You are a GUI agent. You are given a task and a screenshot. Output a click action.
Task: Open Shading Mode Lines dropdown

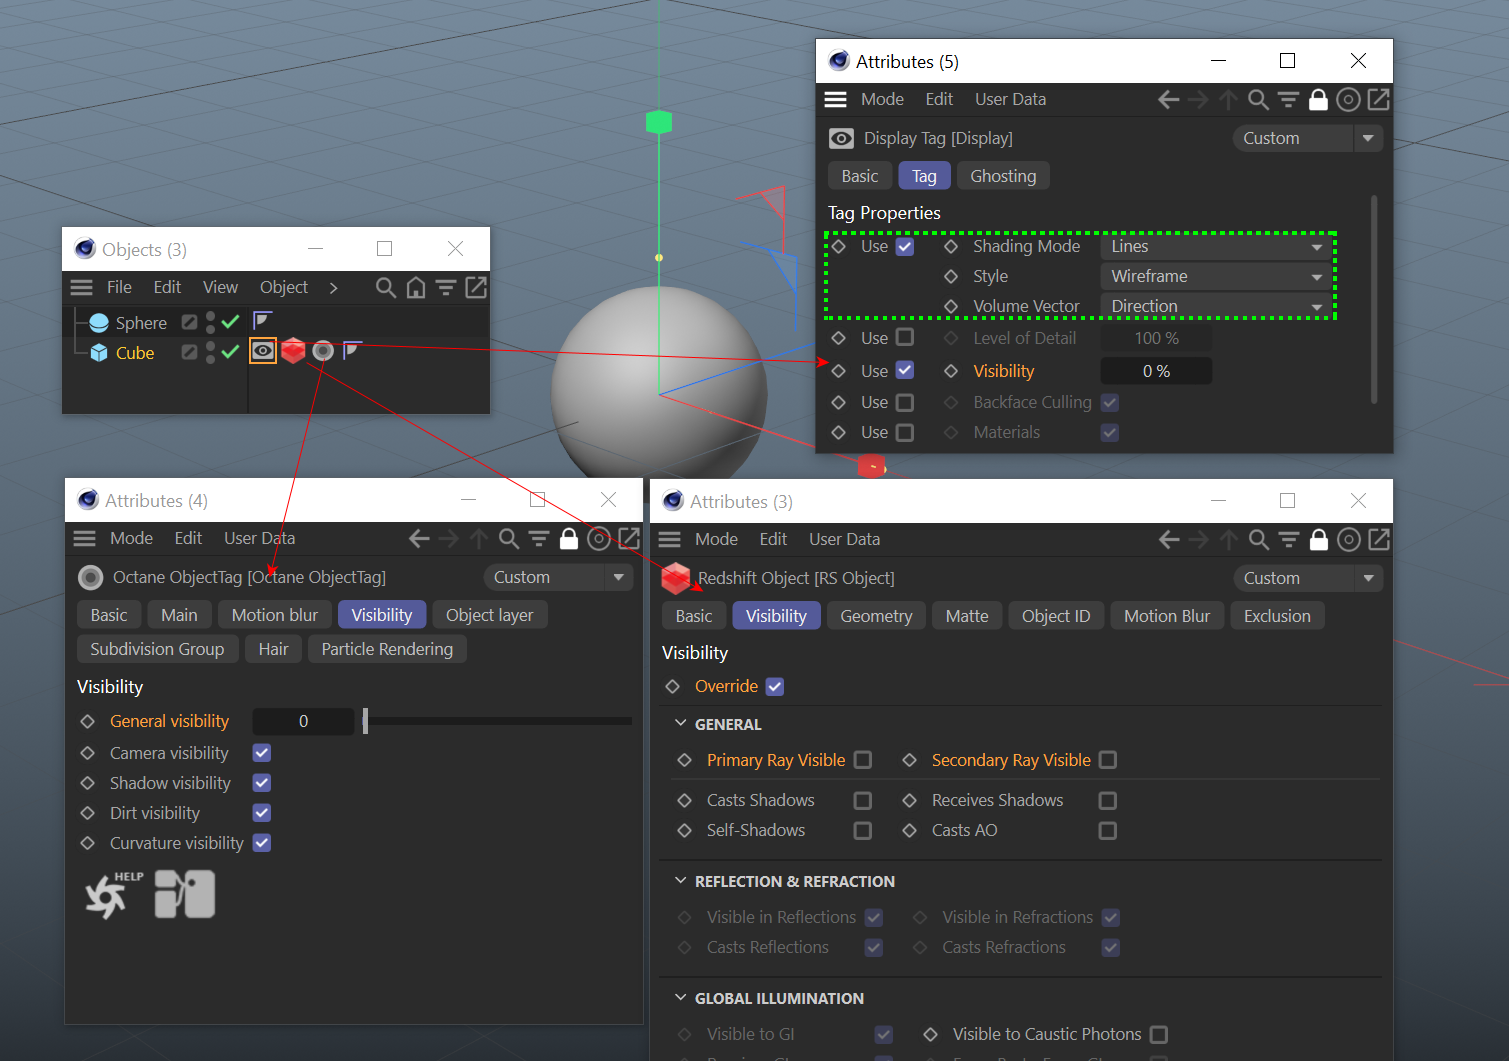(x=1217, y=246)
